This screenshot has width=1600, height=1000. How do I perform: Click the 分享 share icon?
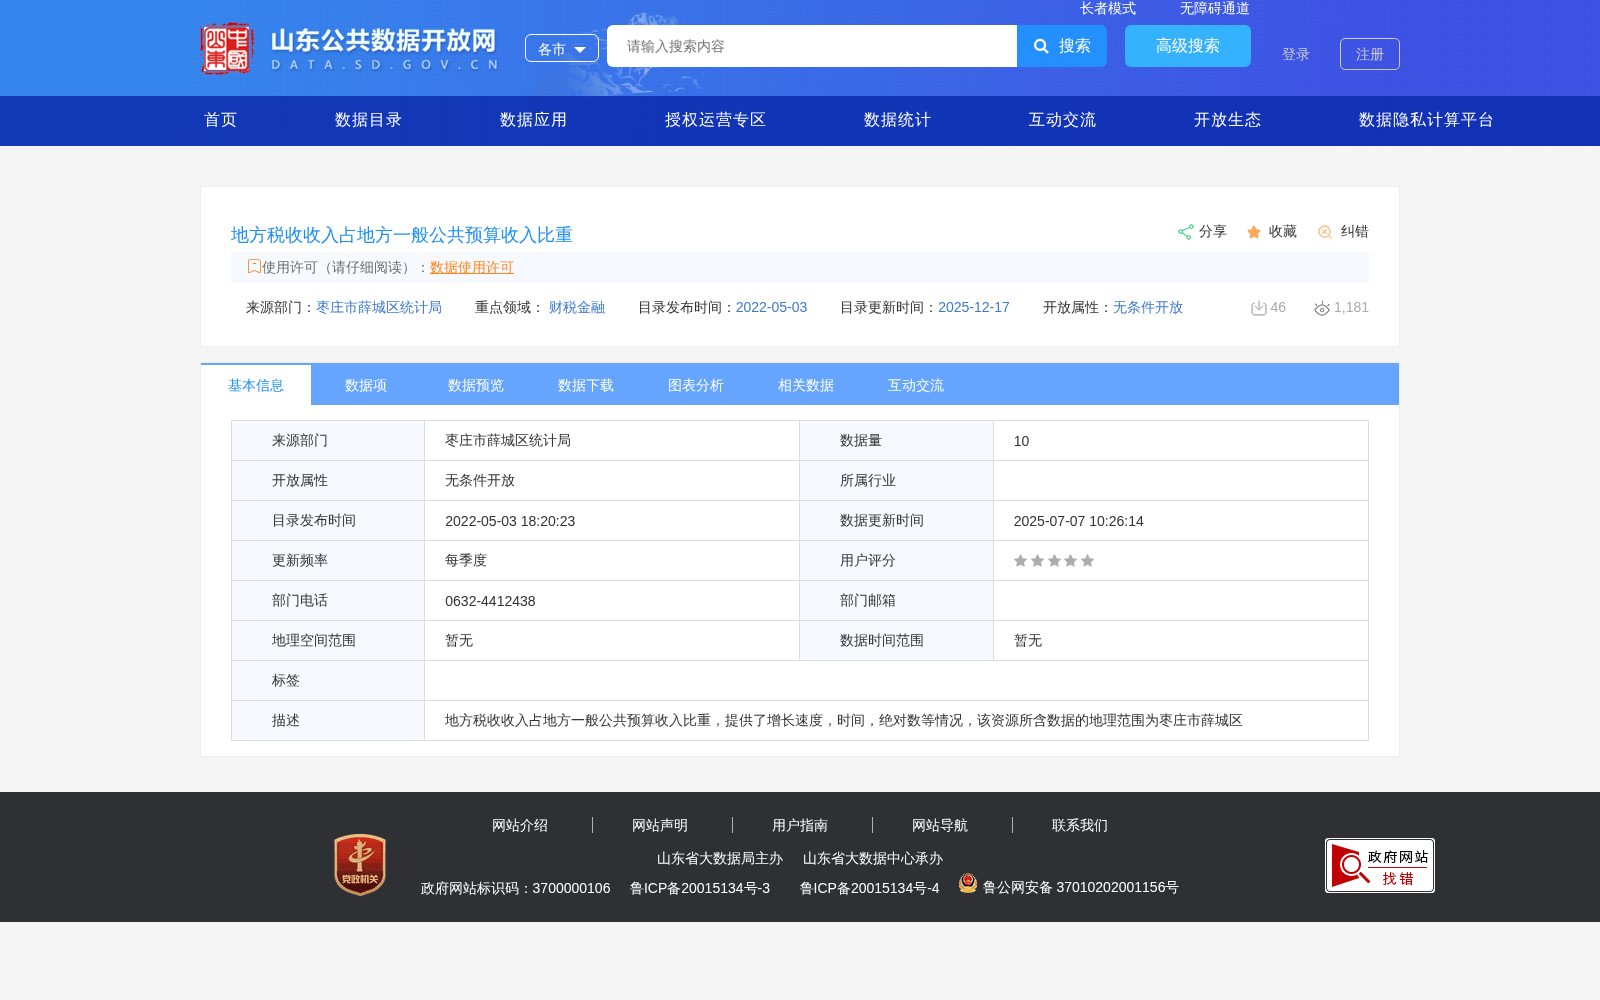click(x=1186, y=232)
